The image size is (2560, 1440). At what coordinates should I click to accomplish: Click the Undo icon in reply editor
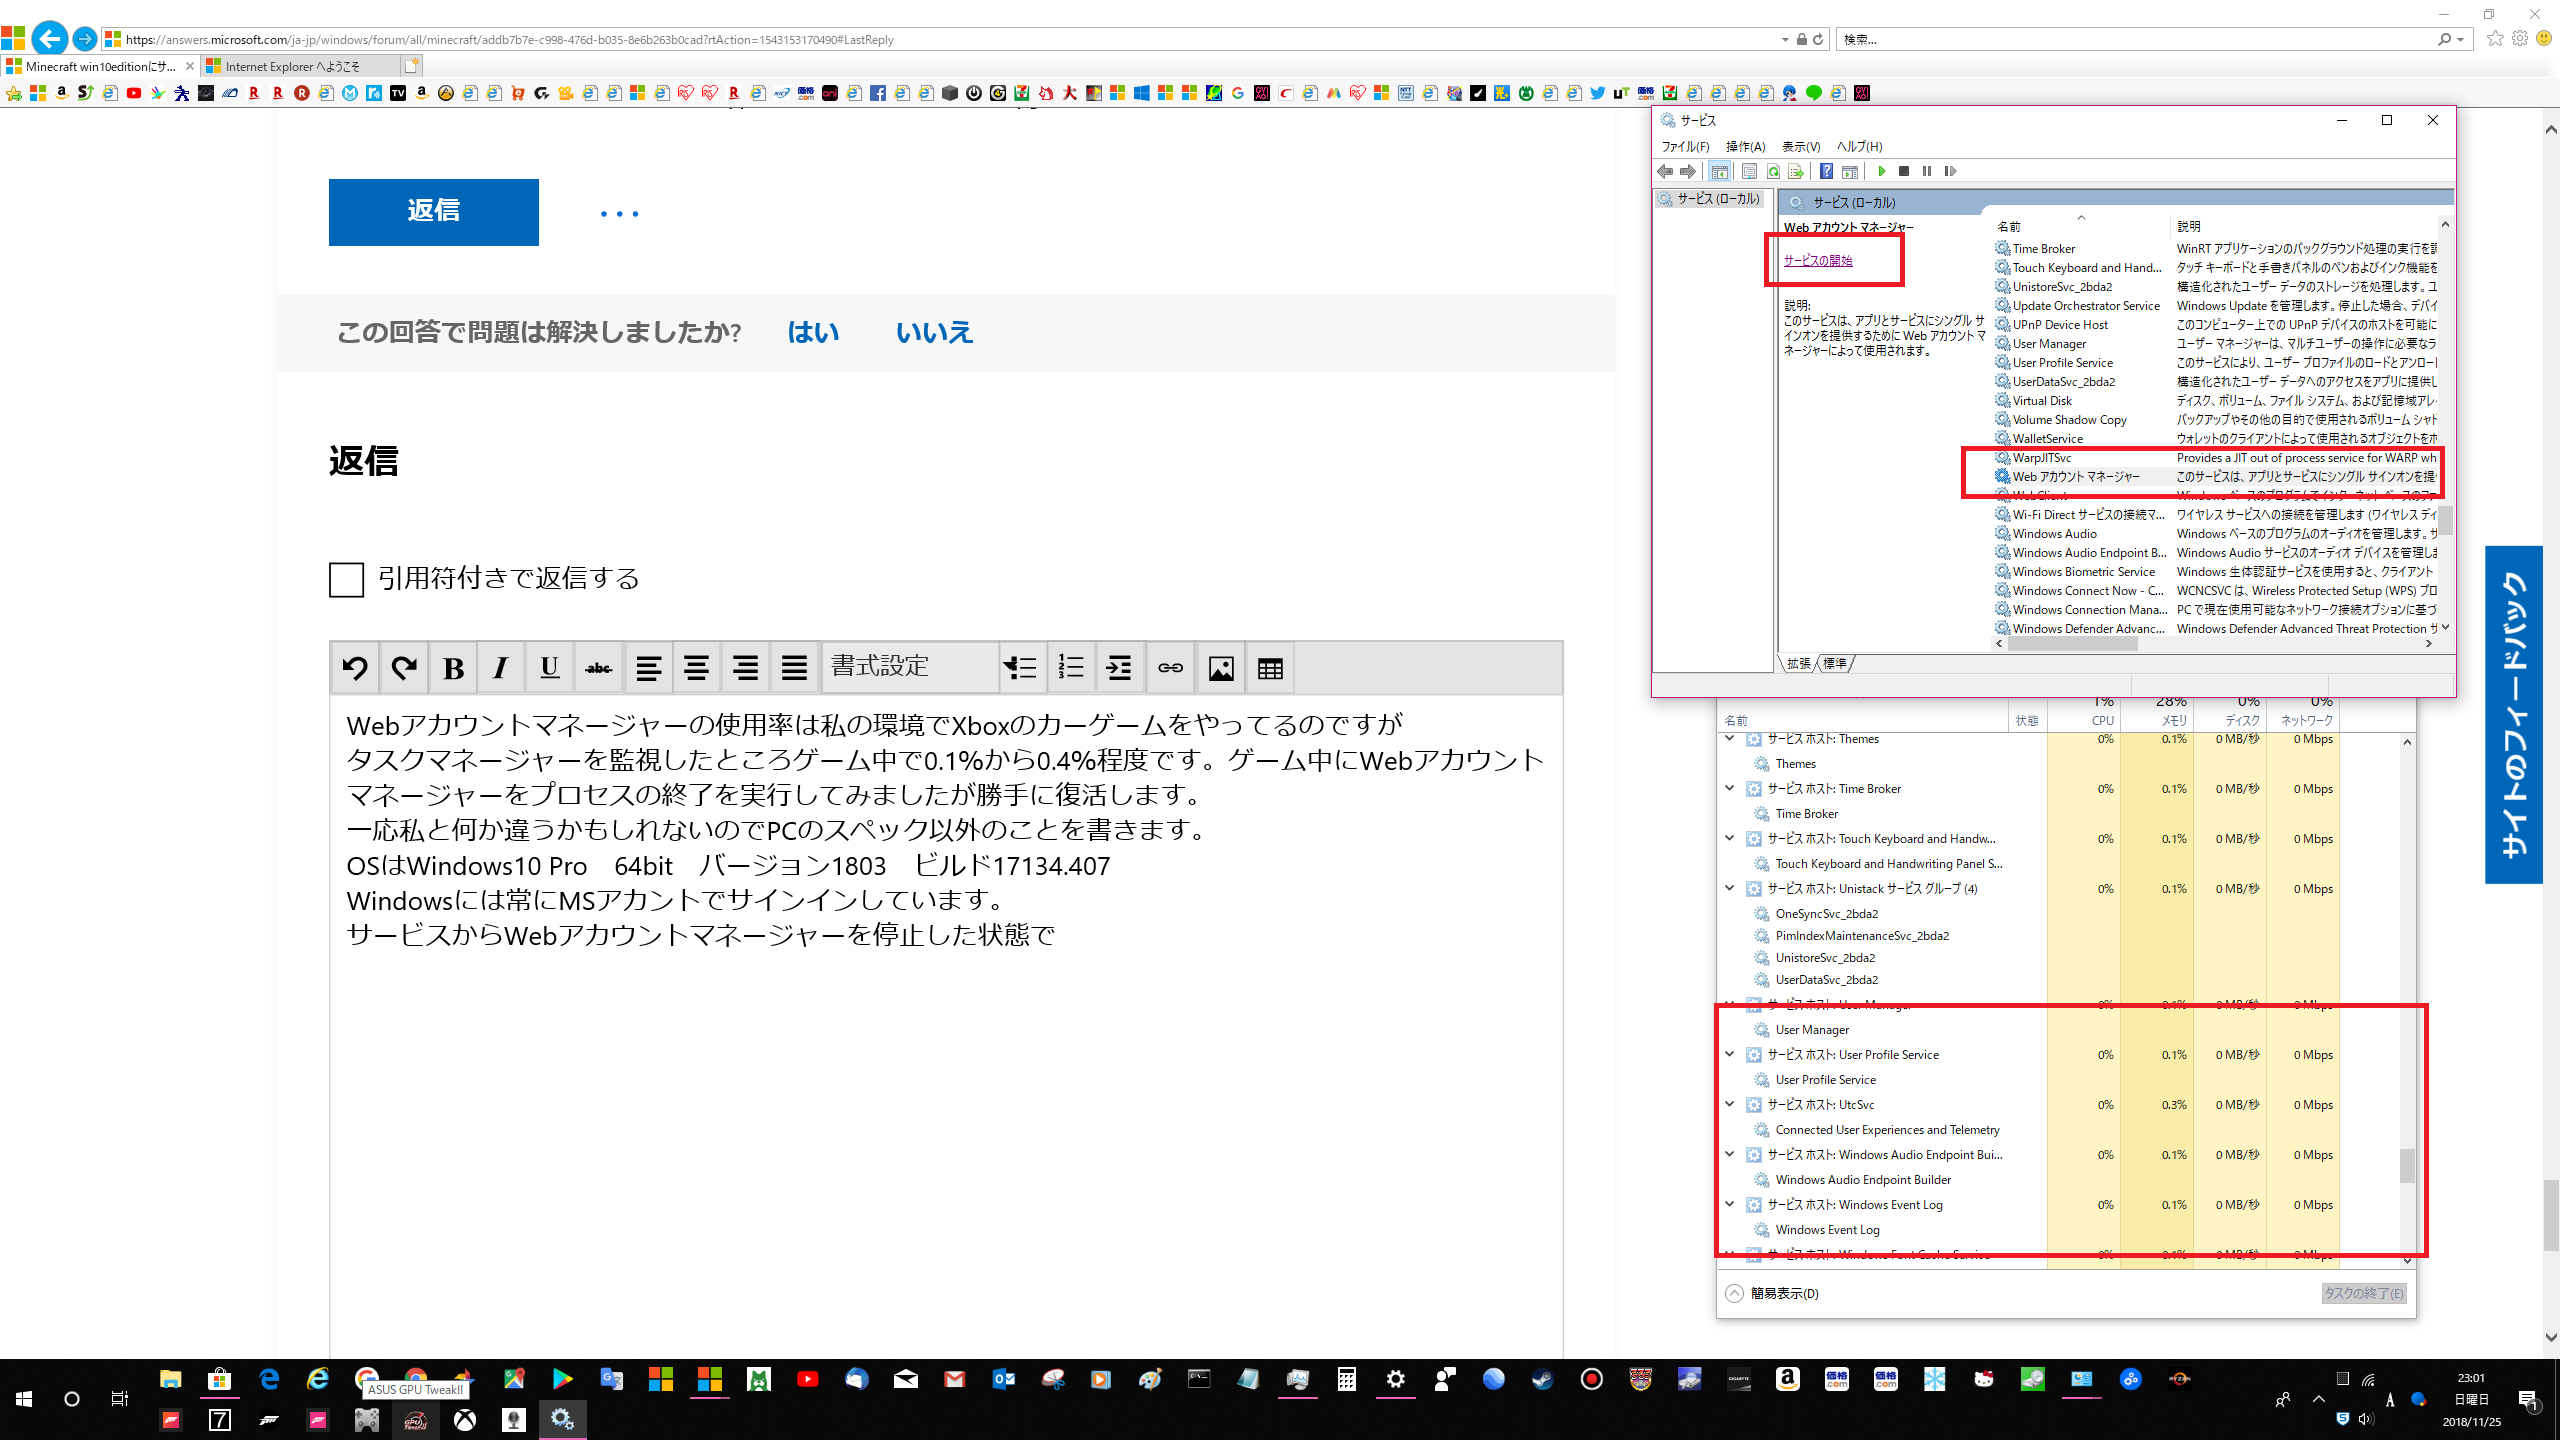point(355,668)
